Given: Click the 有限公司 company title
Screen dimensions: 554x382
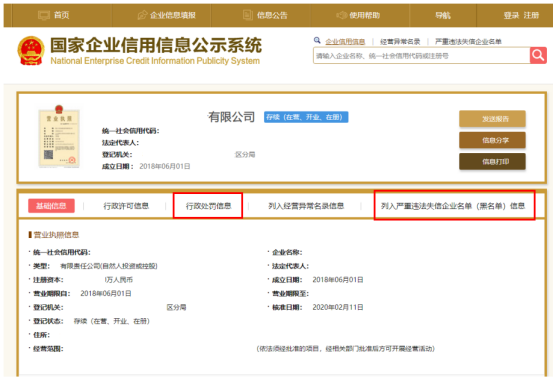Looking at the screenshot, I should point(231,117).
